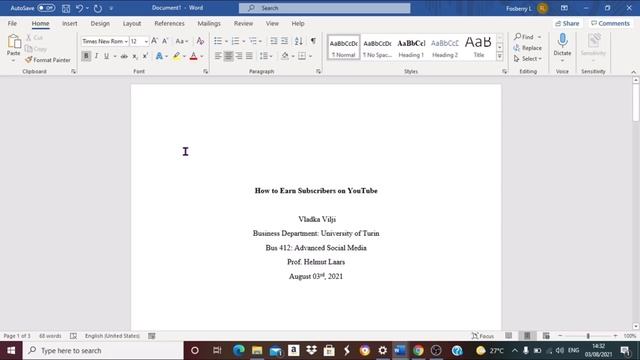Switch to the Review tab
This screenshot has height=360, width=640.
coord(243,24)
